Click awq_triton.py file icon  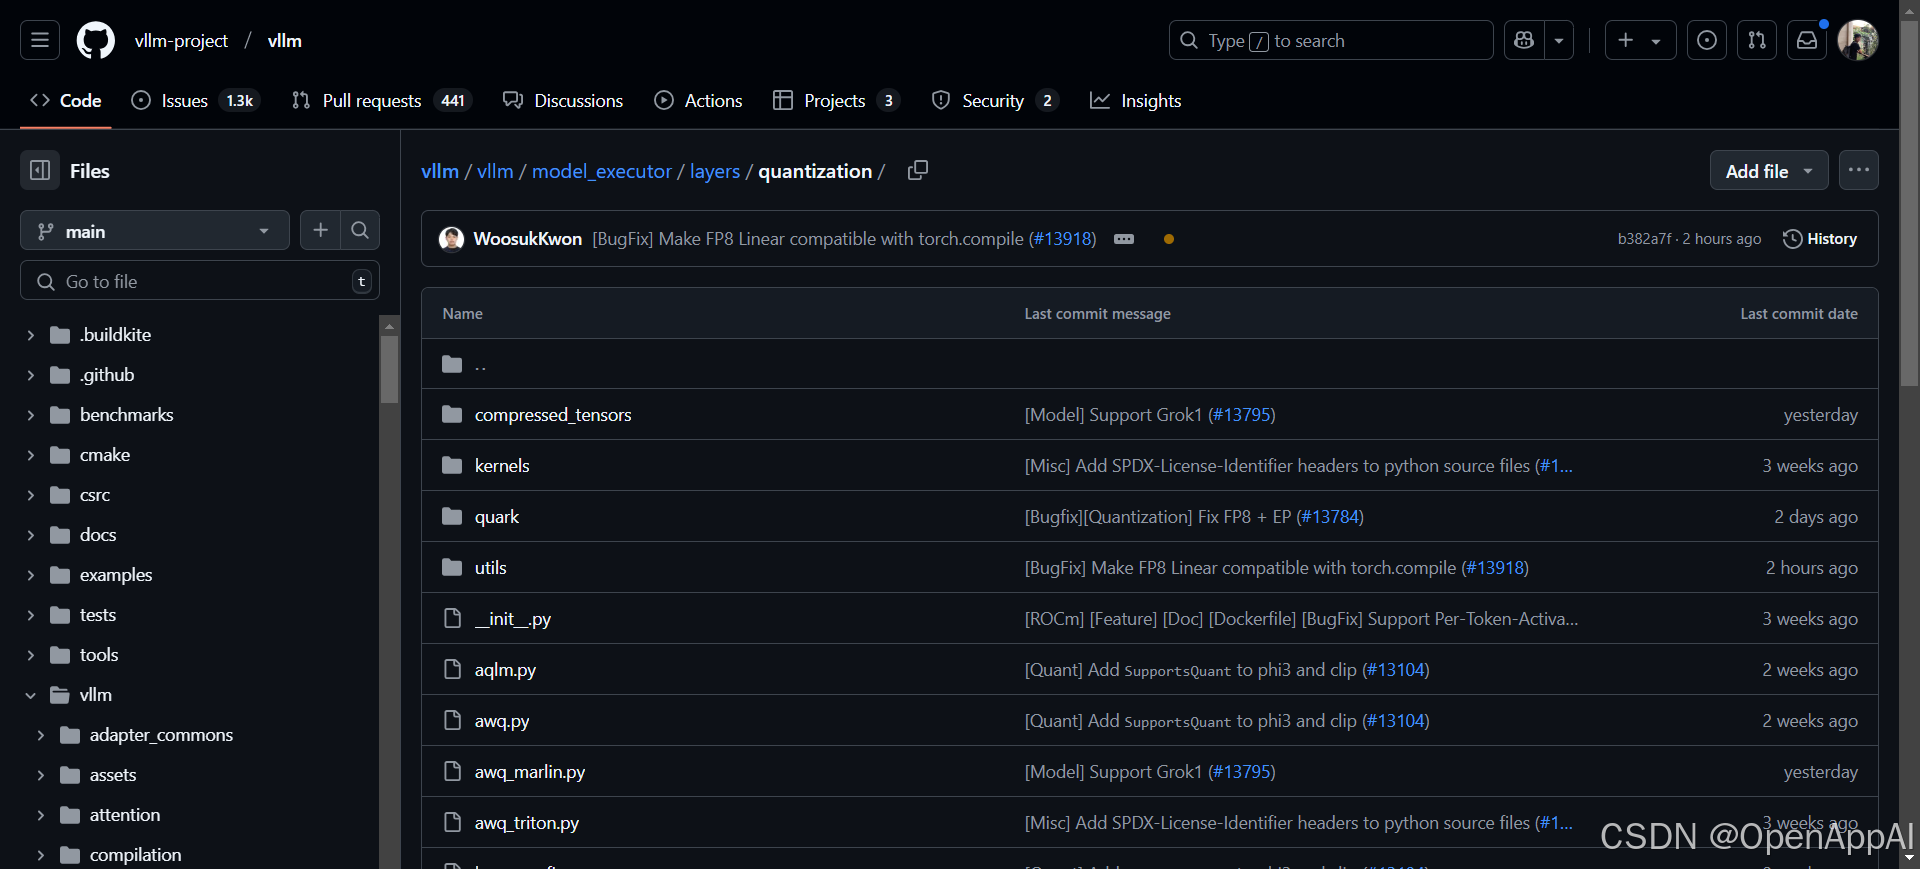pyautogui.click(x=452, y=822)
